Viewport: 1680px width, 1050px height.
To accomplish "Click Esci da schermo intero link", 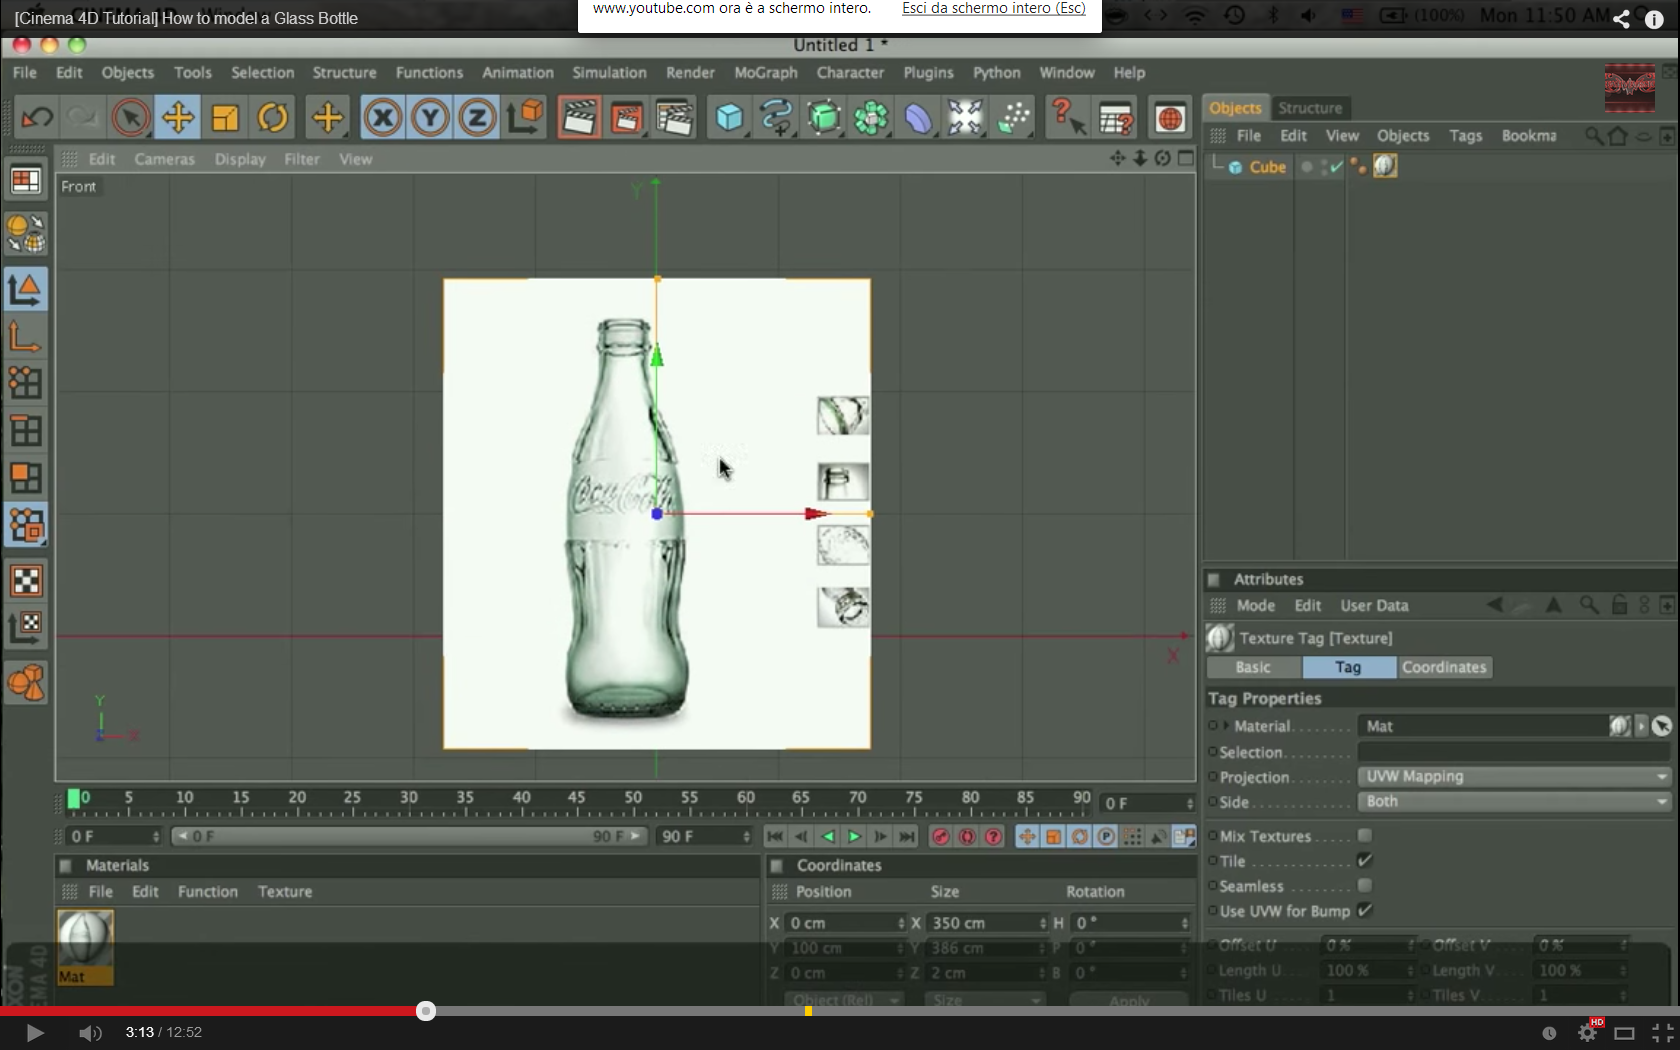I will [993, 8].
